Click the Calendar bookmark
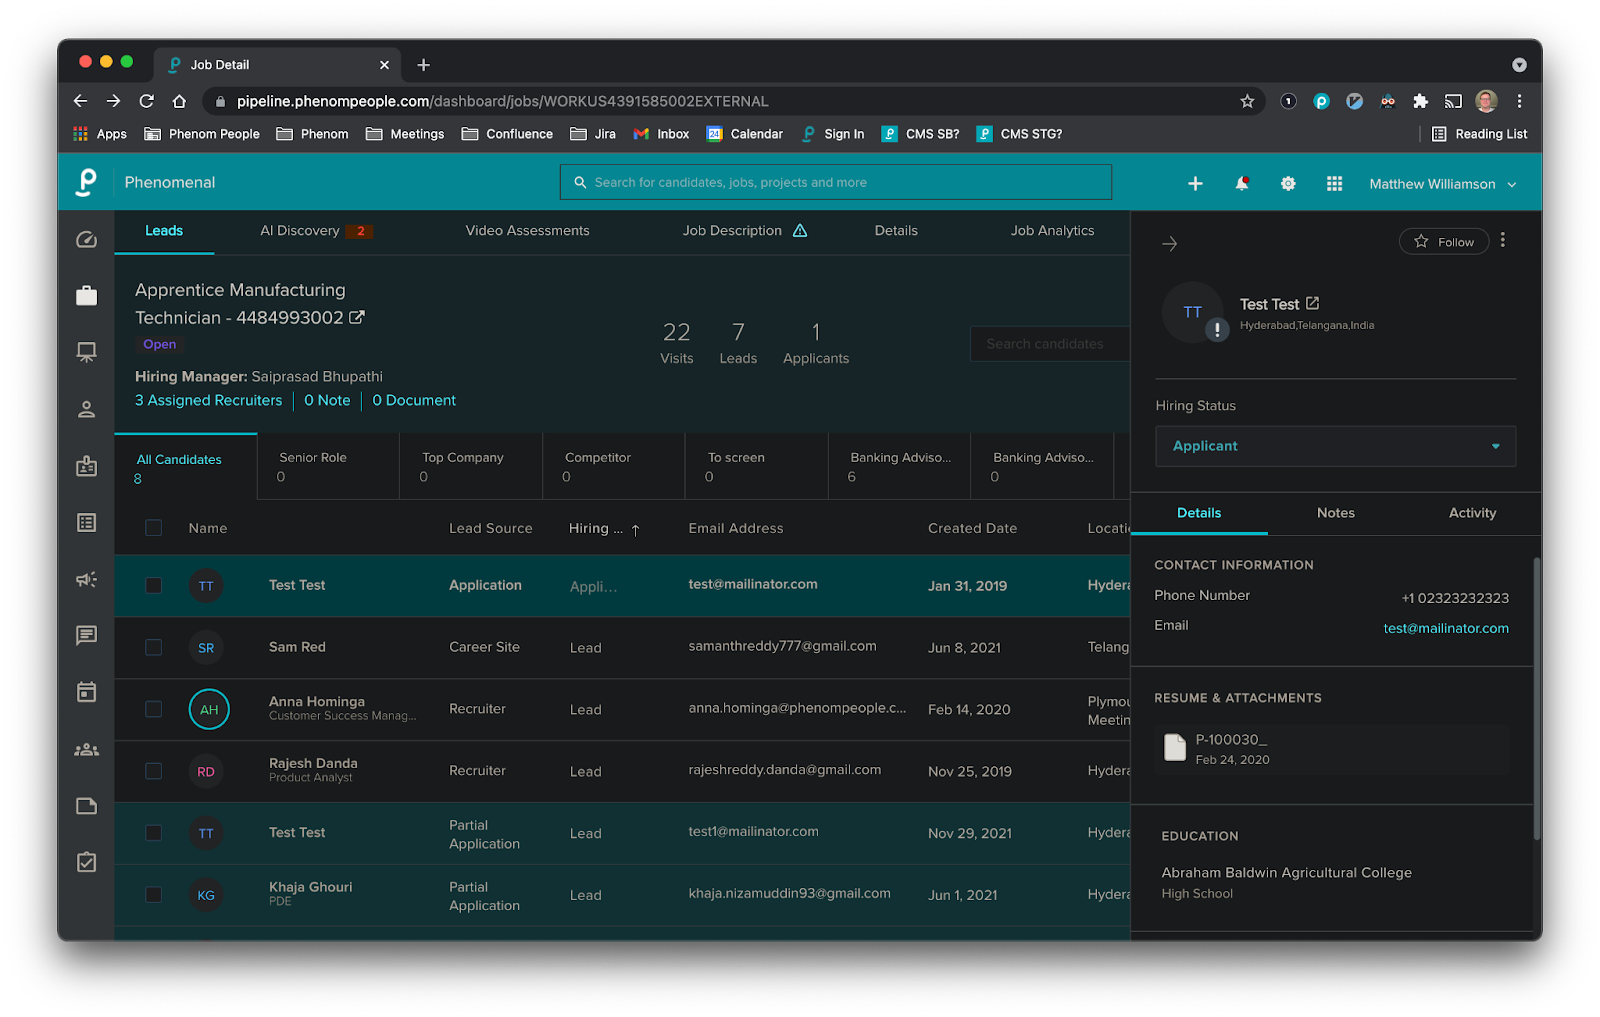Image resolution: width=1600 pixels, height=1017 pixels. coord(745,134)
